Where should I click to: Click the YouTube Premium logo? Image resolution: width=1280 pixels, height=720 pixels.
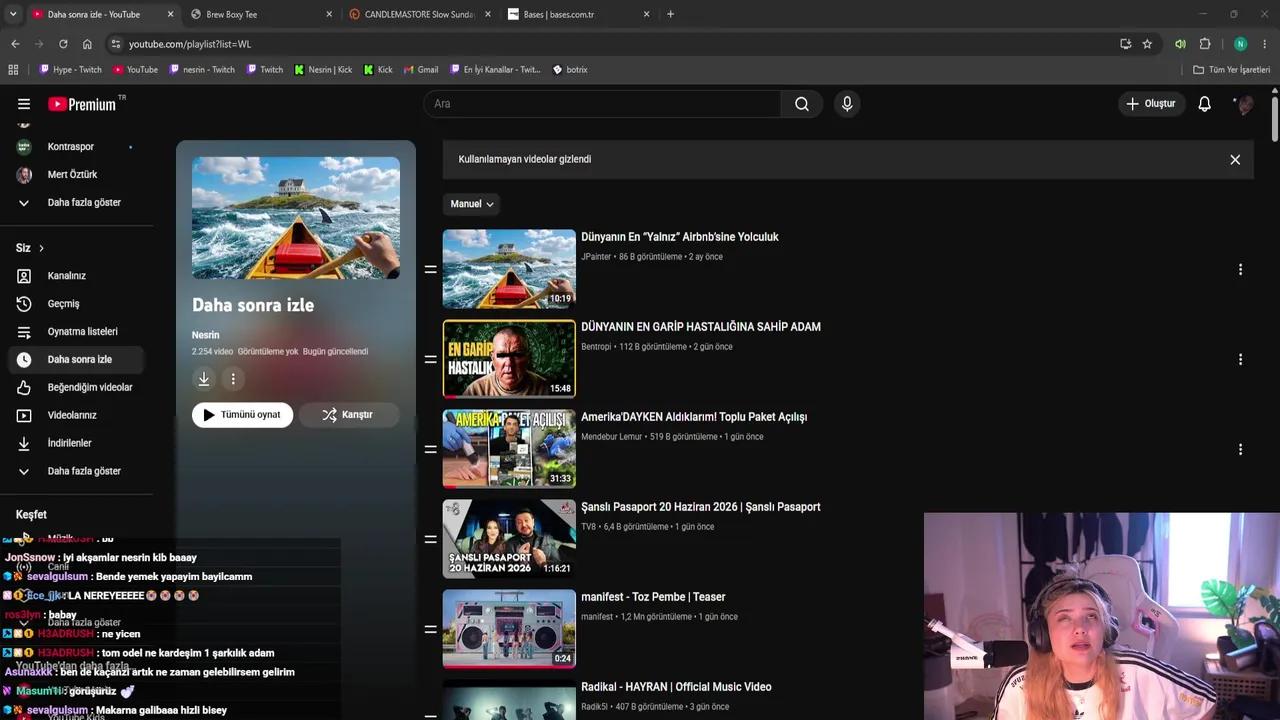click(82, 104)
